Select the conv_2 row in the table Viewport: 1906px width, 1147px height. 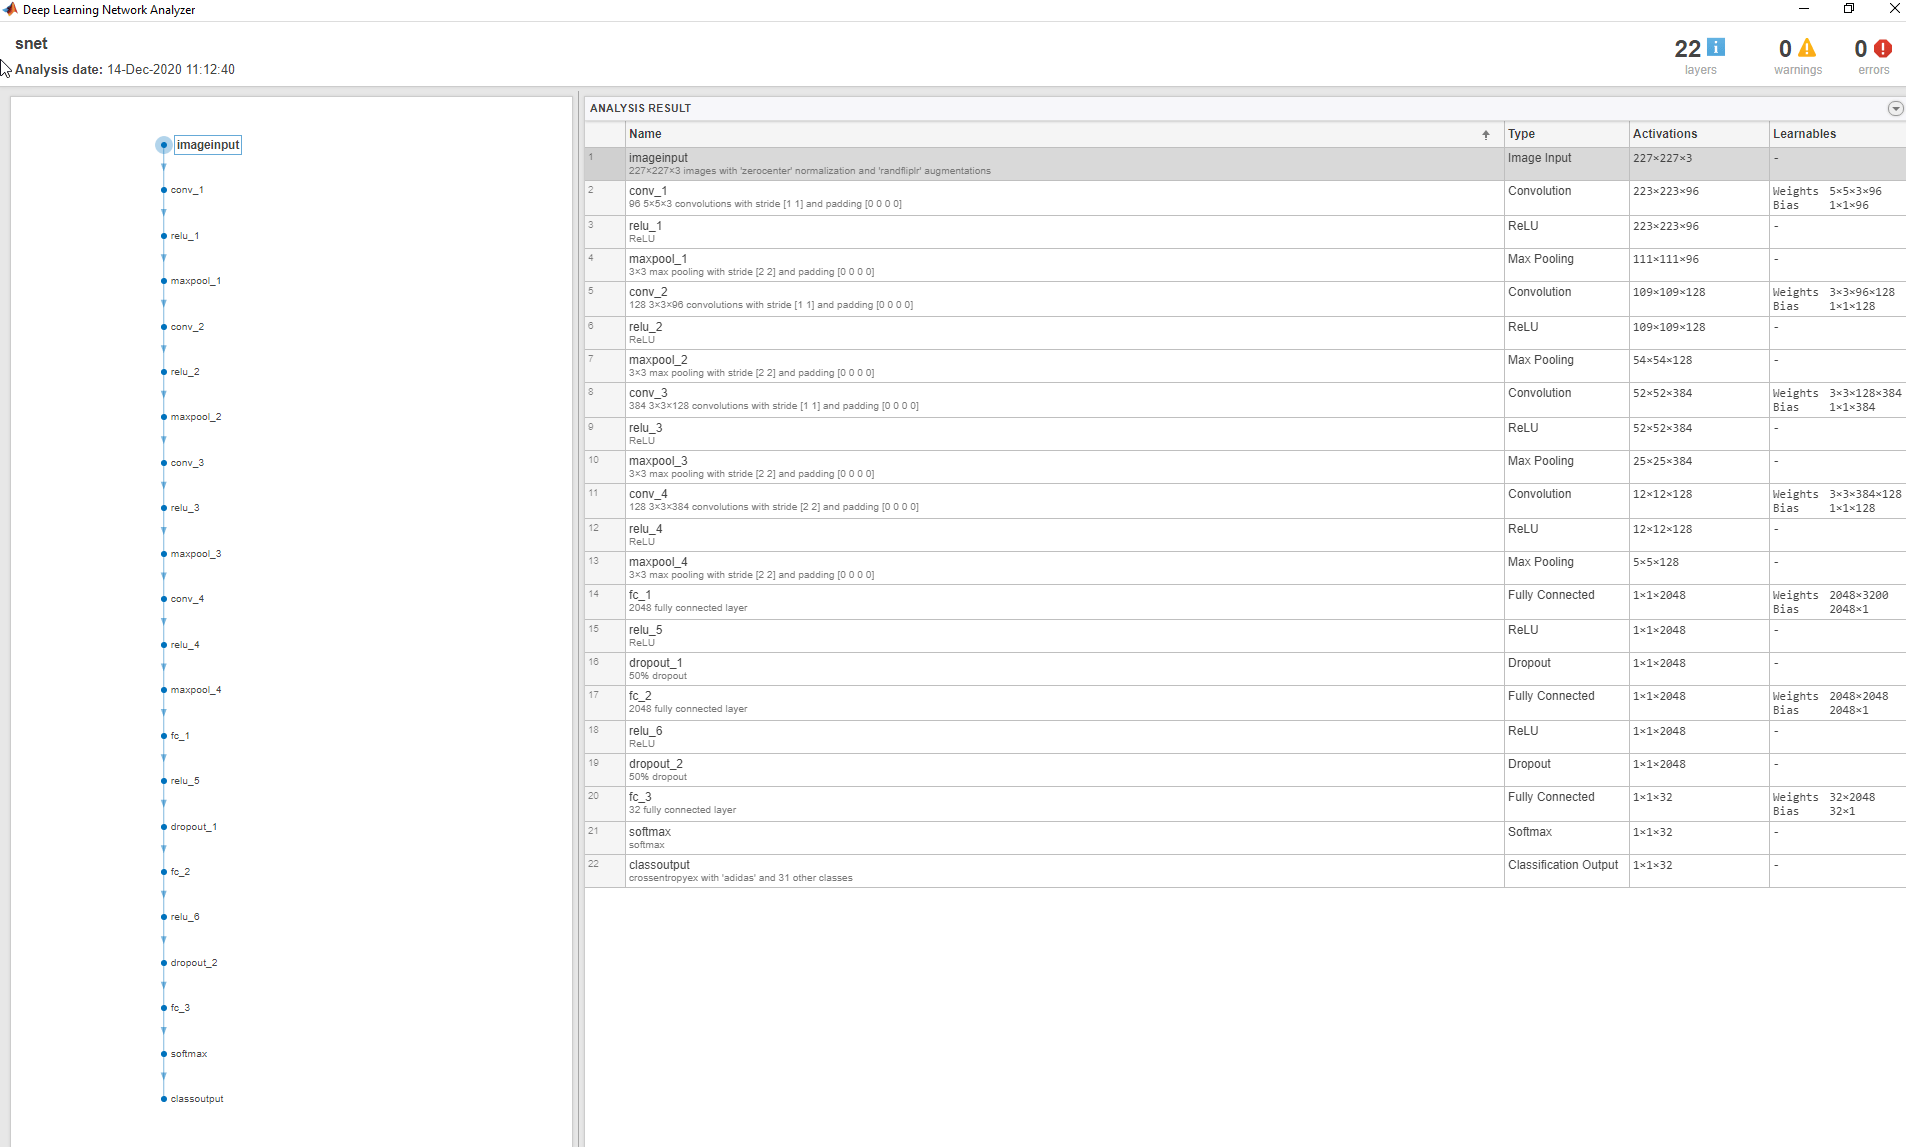tap(1245, 299)
